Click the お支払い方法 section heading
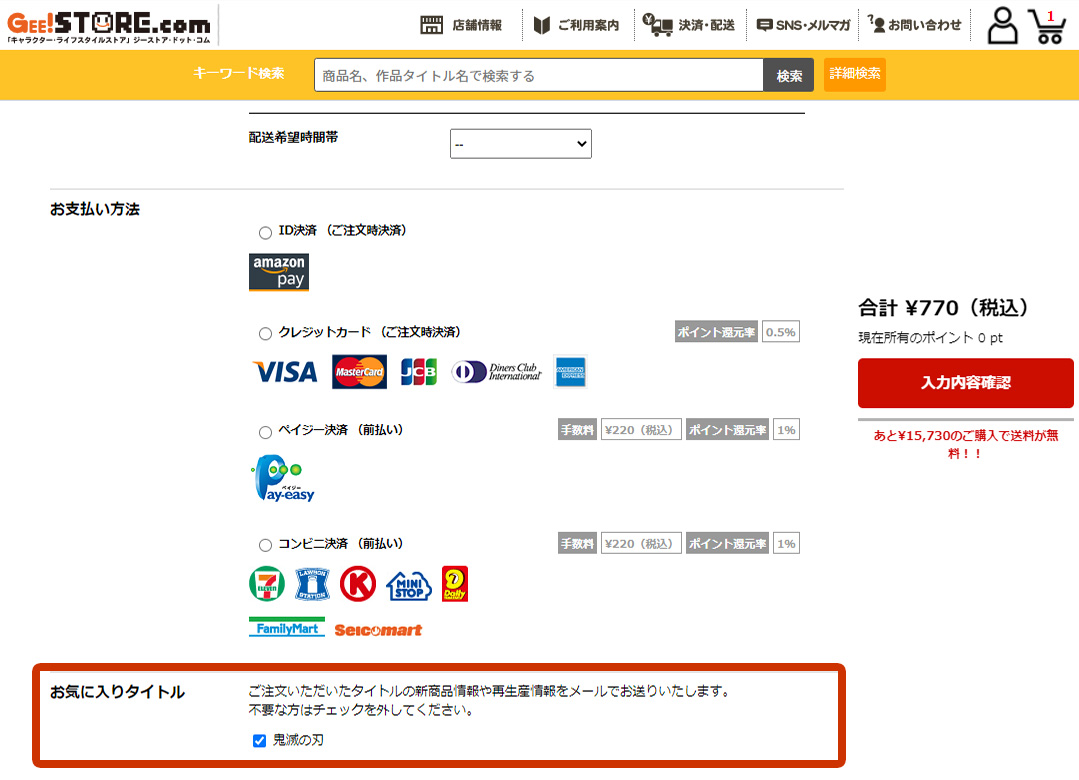This screenshot has height=780, width=1079. [x=95, y=209]
